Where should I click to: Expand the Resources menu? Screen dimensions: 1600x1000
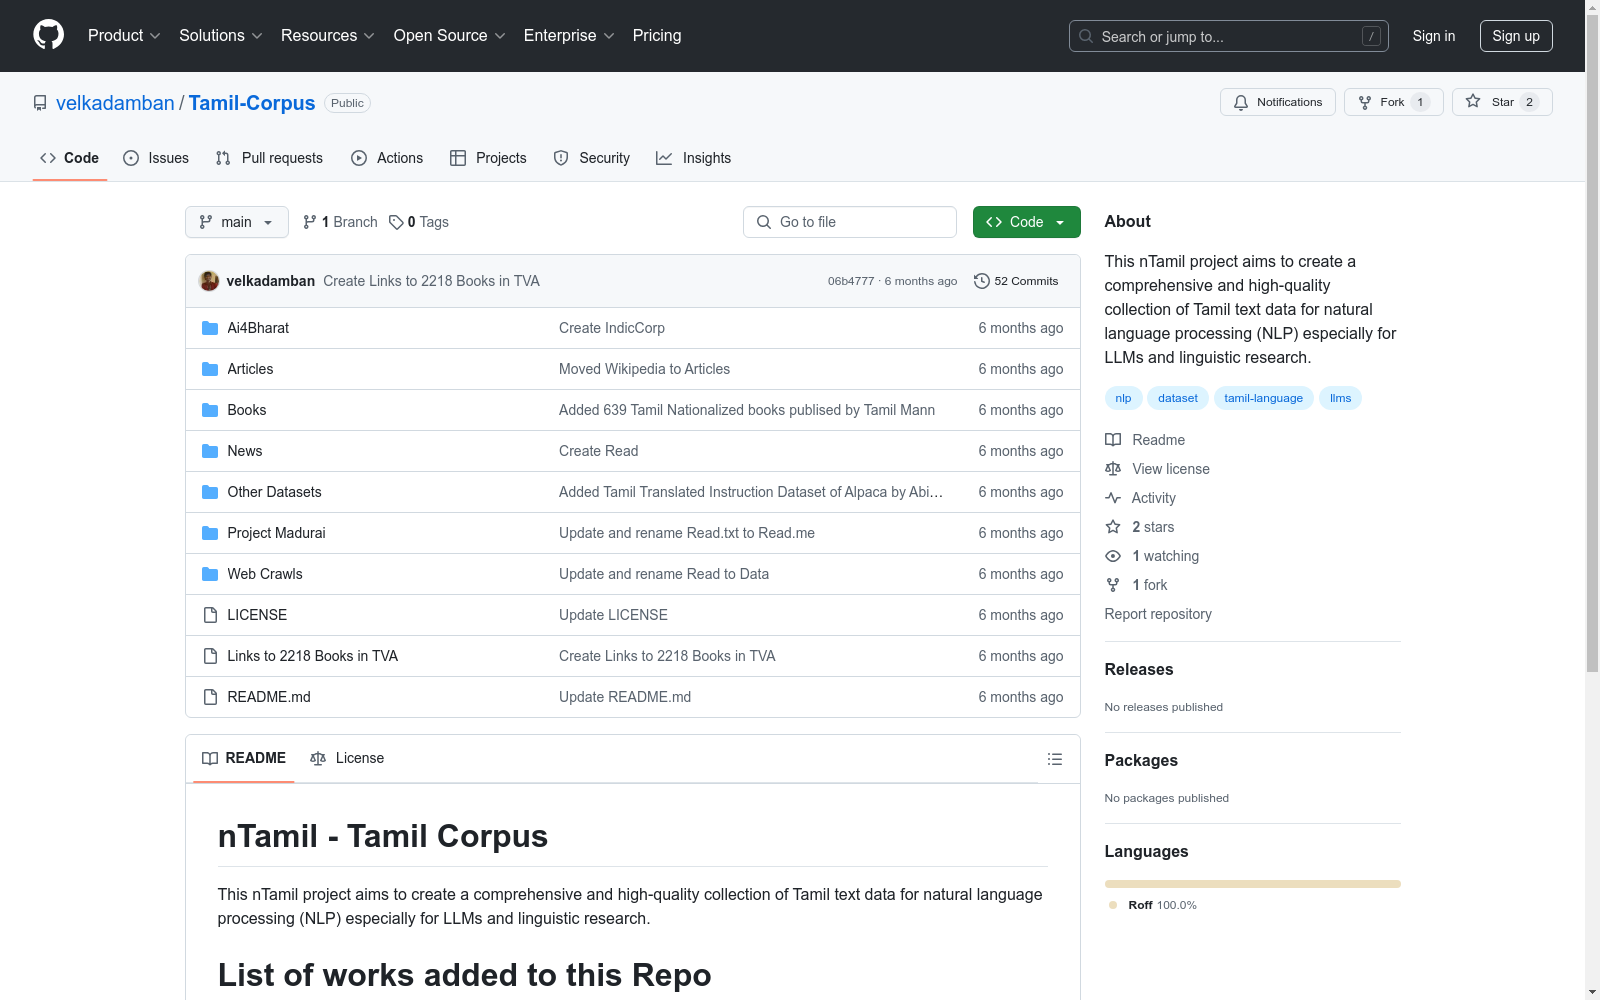click(x=328, y=36)
